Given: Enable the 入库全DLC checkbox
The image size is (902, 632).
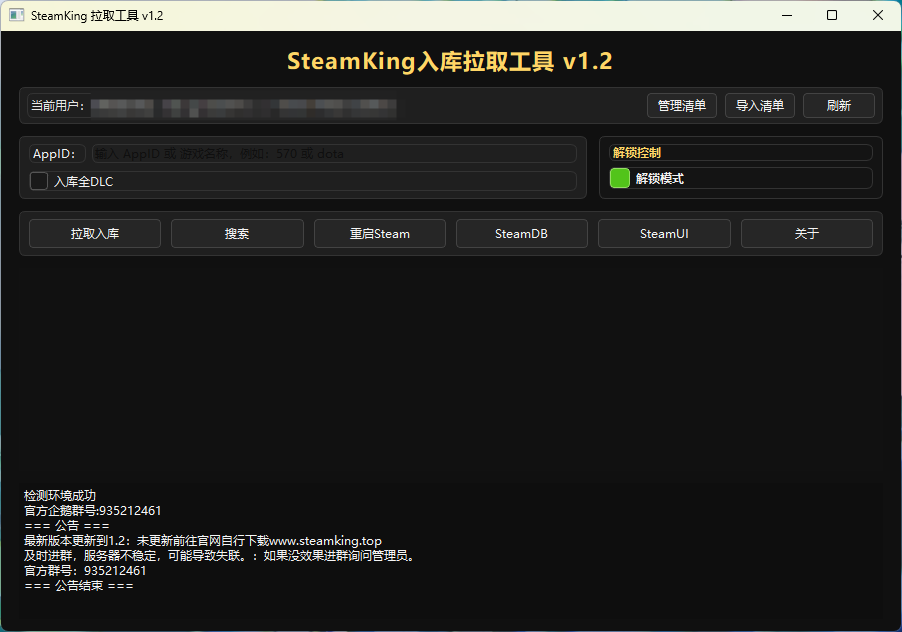Looking at the screenshot, I should pos(38,181).
